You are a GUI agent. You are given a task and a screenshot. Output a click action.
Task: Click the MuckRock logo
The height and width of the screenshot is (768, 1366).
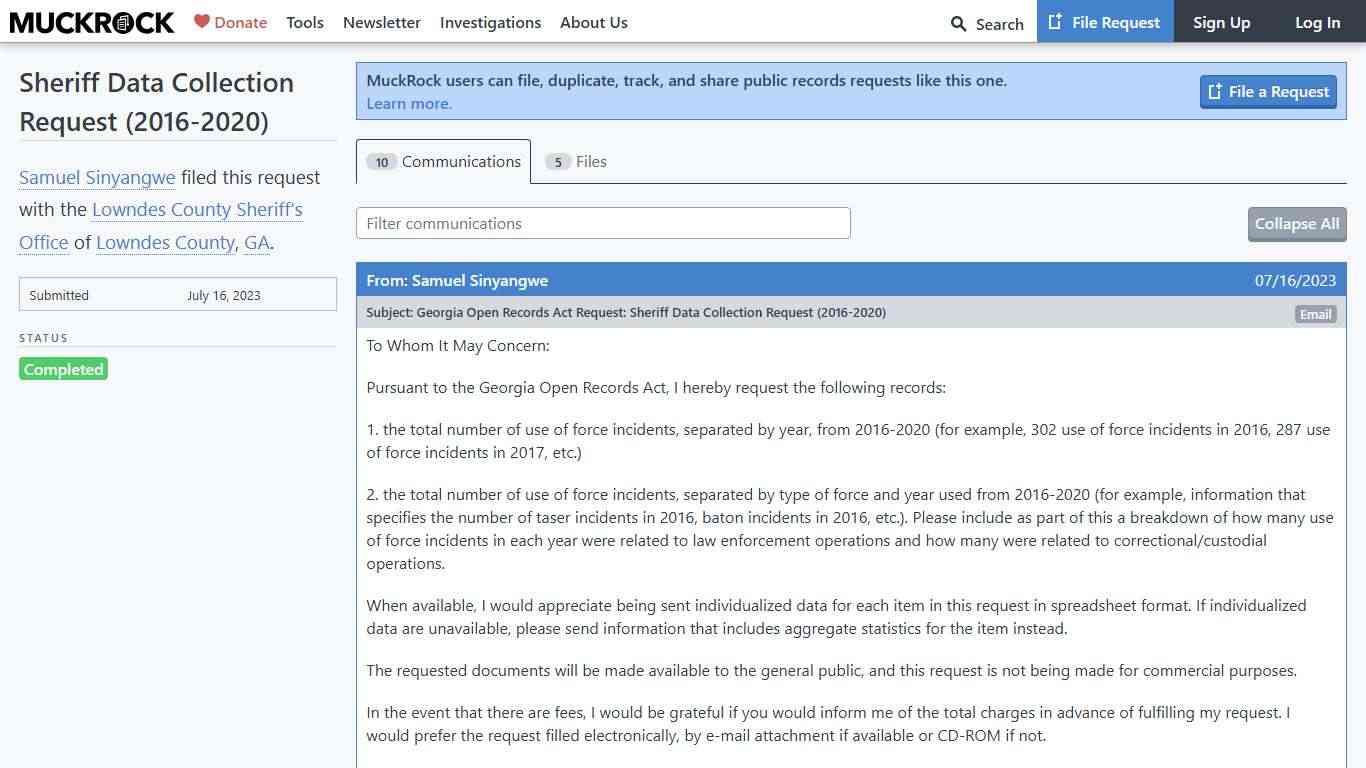92,22
